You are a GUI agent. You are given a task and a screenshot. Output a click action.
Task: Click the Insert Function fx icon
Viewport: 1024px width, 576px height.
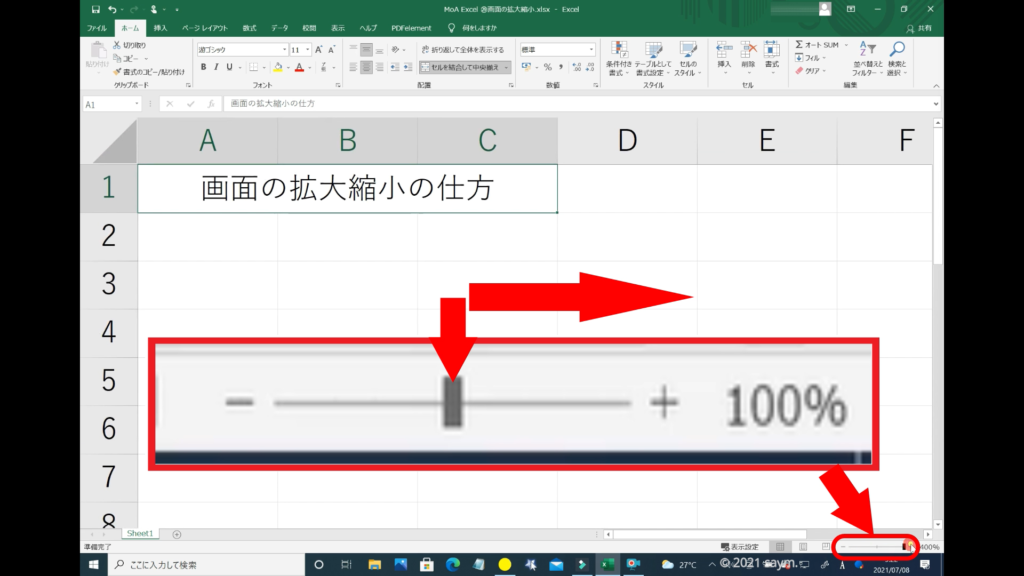[211, 104]
